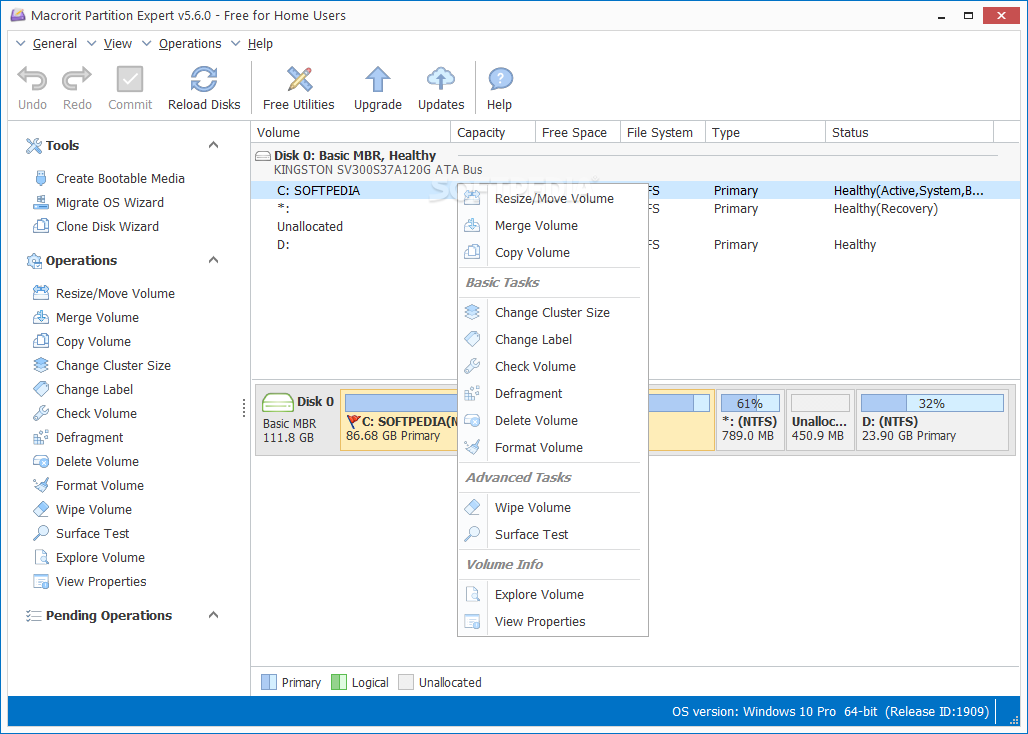Reload Disks using toolbar icon

(x=204, y=79)
